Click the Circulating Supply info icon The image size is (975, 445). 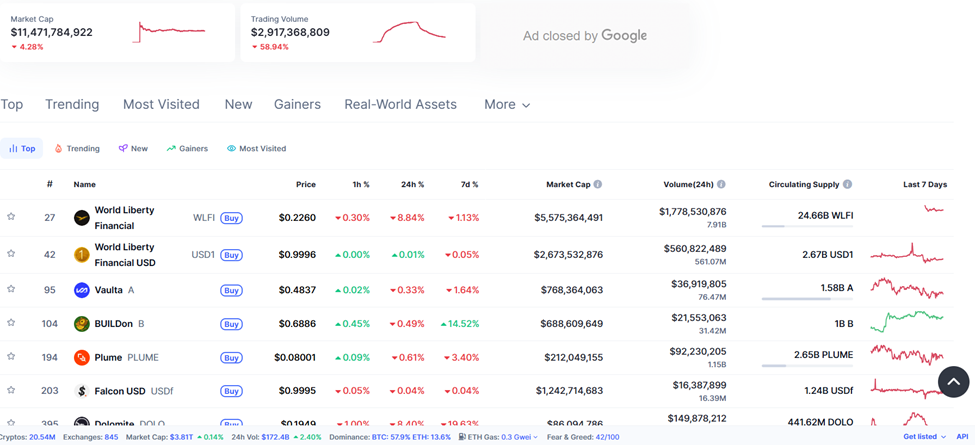[847, 185]
